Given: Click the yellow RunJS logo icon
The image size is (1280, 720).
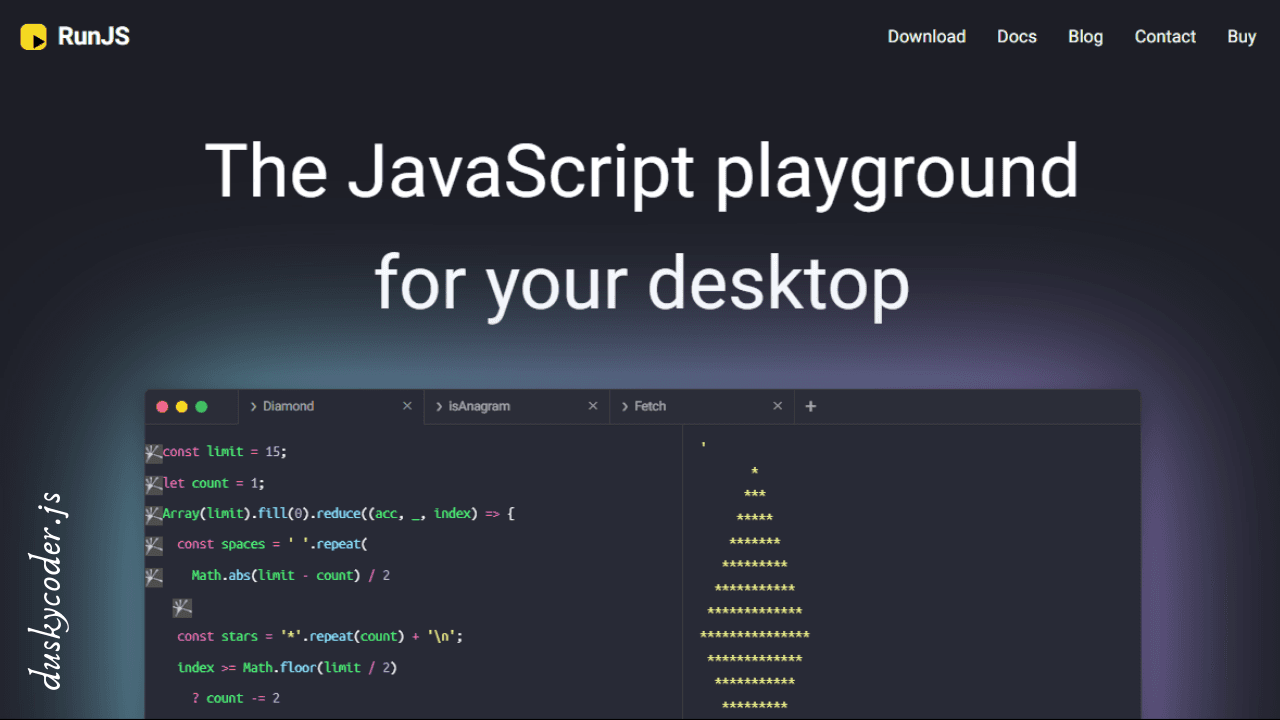Looking at the screenshot, I should pos(33,37).
